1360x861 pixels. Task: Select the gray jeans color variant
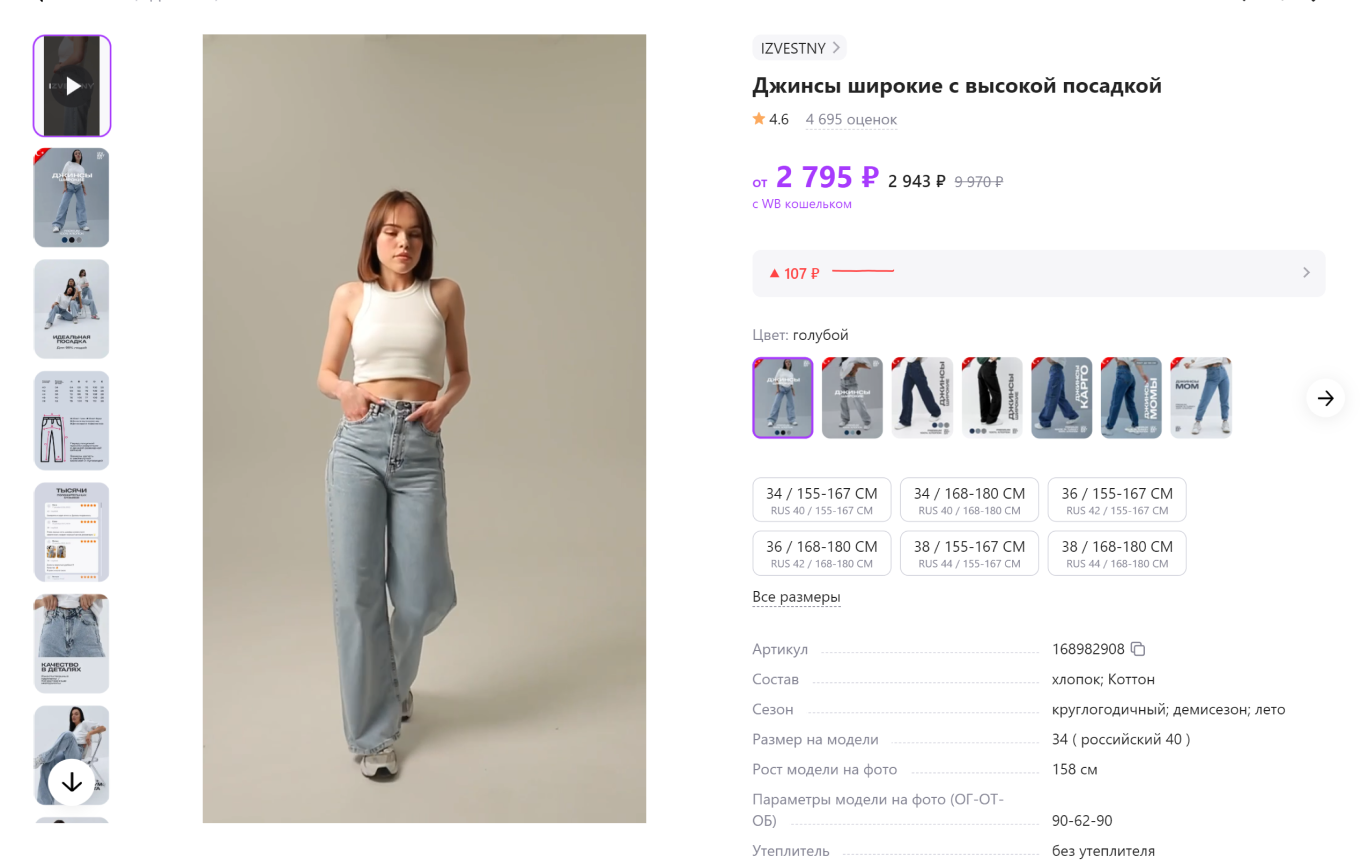852,398
